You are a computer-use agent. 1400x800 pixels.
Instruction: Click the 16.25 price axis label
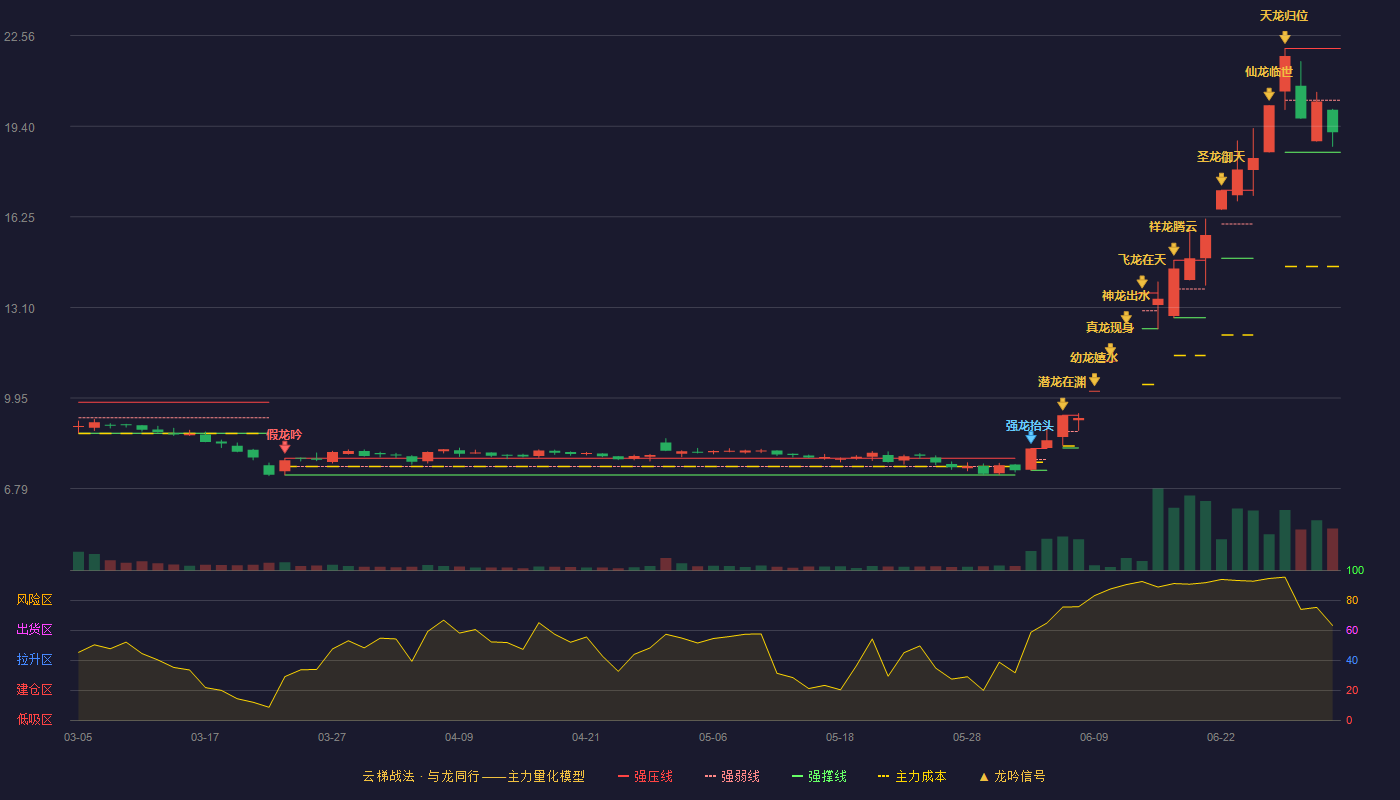pos(20,217)
